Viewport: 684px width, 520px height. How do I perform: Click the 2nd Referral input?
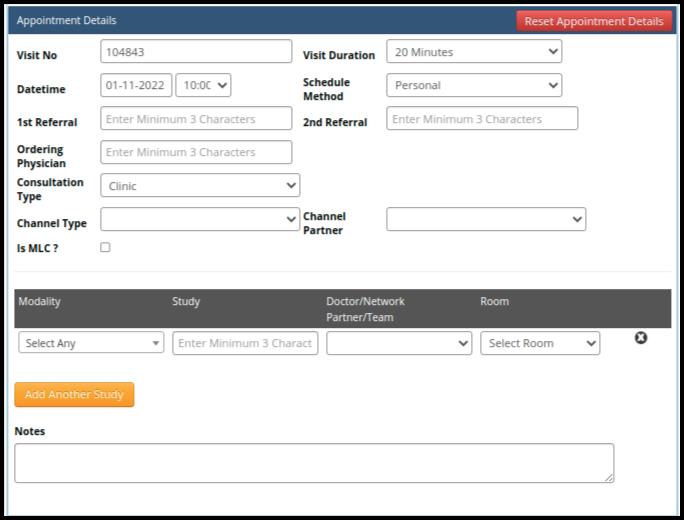[x=482, y=118]
